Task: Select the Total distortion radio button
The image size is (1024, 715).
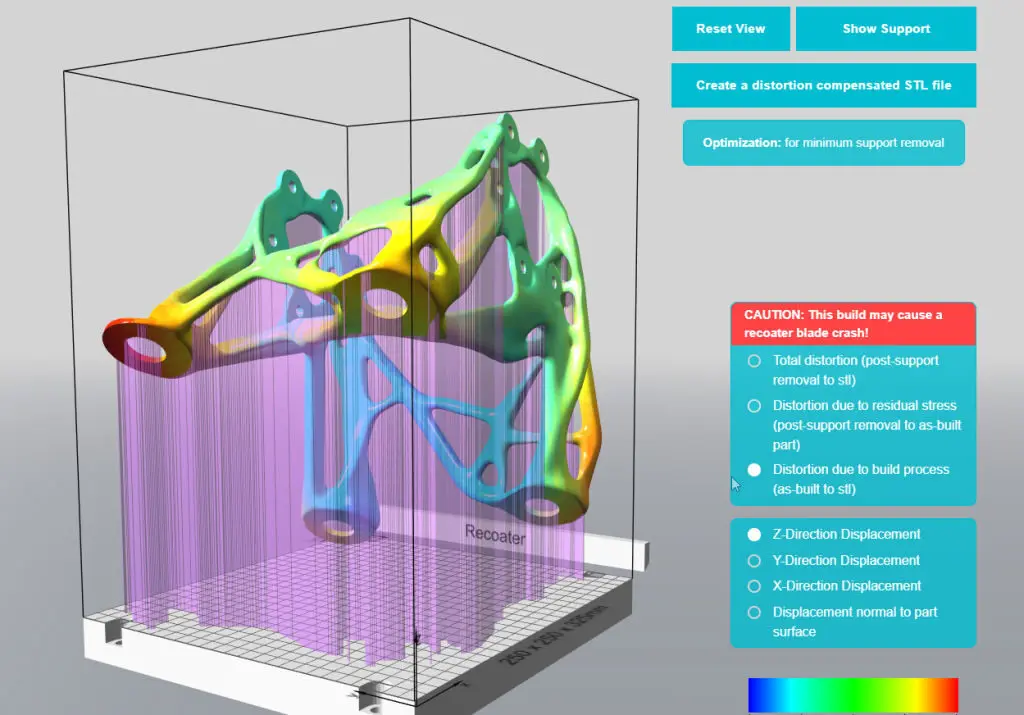Action: tap(753, 361)
